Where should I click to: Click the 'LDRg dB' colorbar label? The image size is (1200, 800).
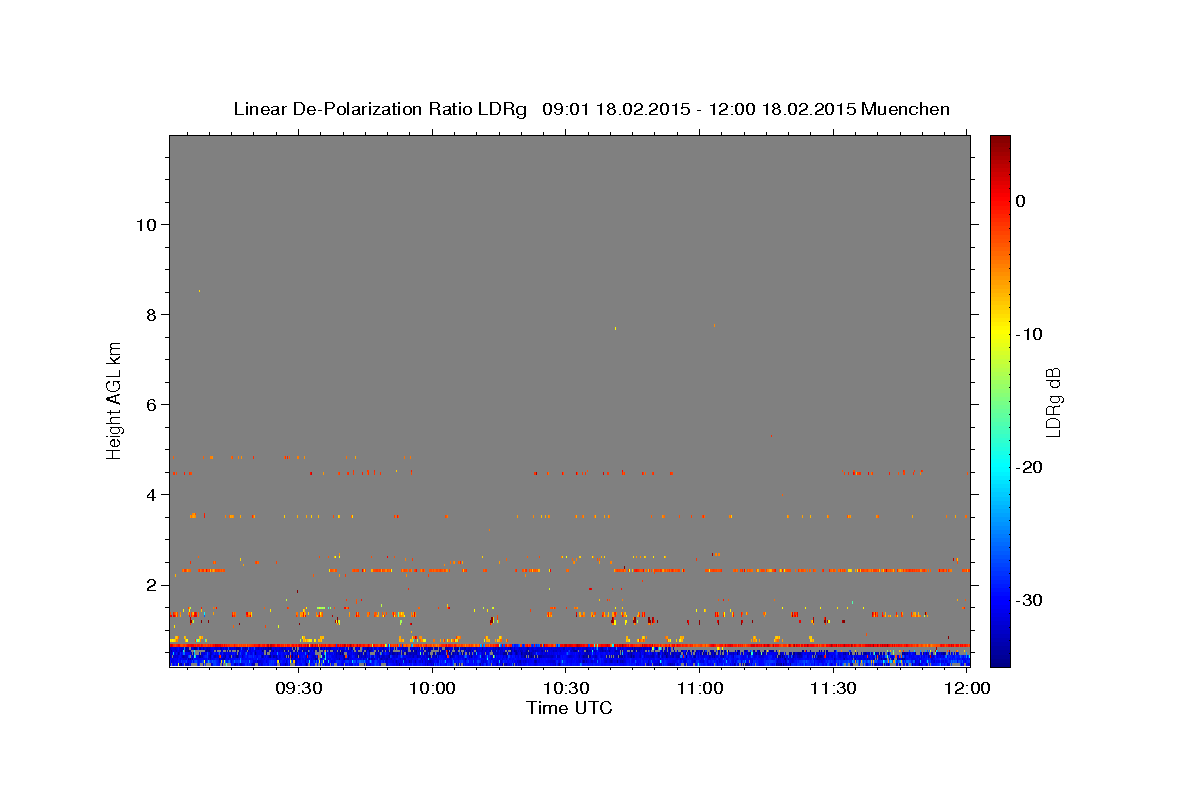click(1053, 402)
